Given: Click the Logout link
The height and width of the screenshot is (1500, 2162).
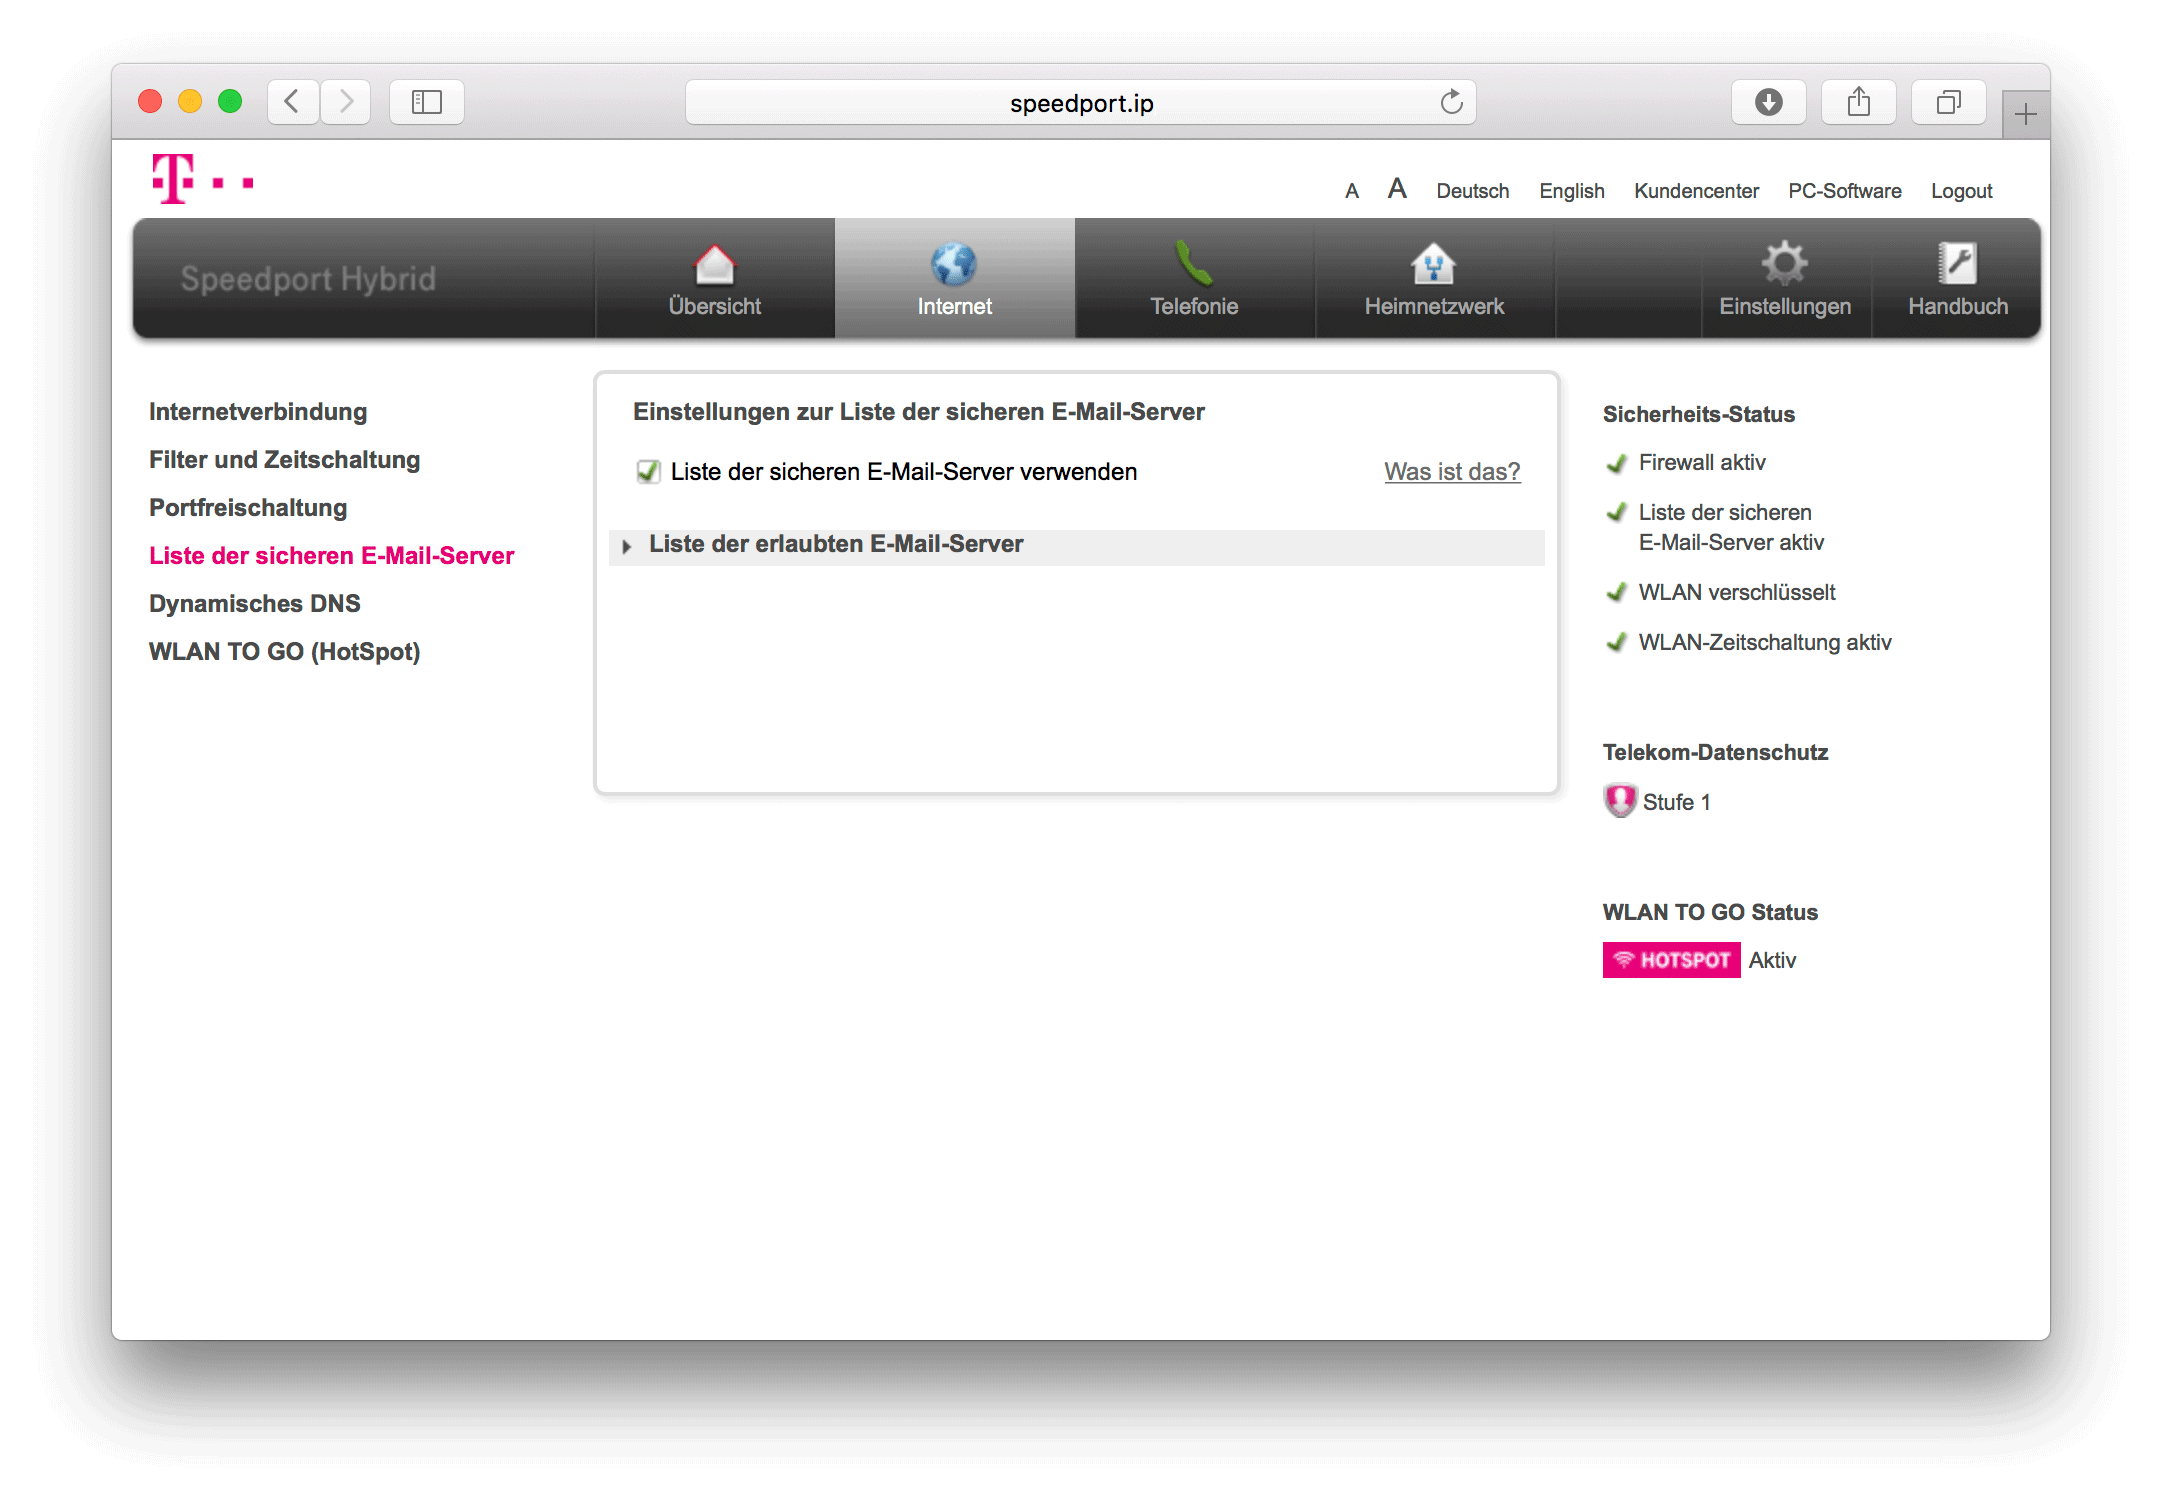Looking at the screenshot, I should 1961,191.
